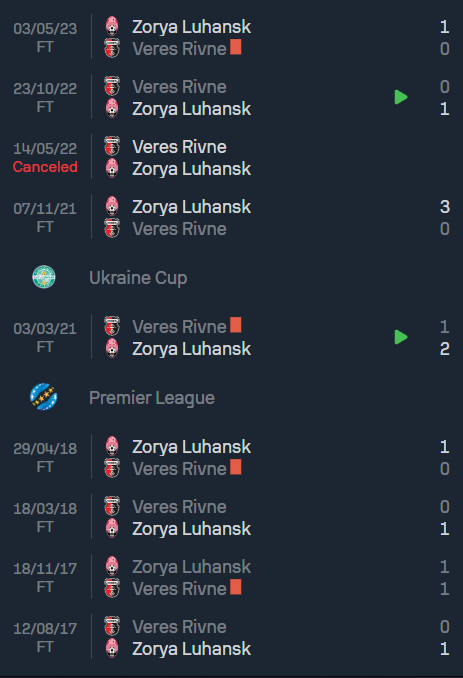Click the red card icon in 29/04/18 match
This screenshot has height=678, width=463.
point(236,467)
